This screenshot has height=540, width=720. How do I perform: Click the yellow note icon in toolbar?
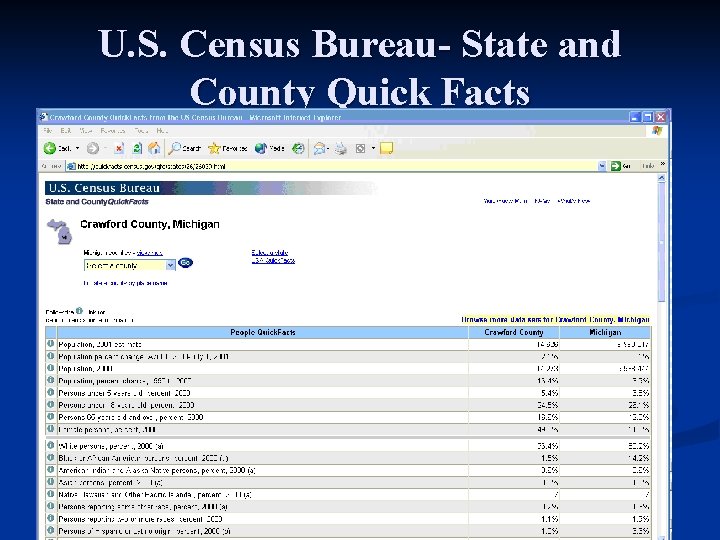point(386,148)
